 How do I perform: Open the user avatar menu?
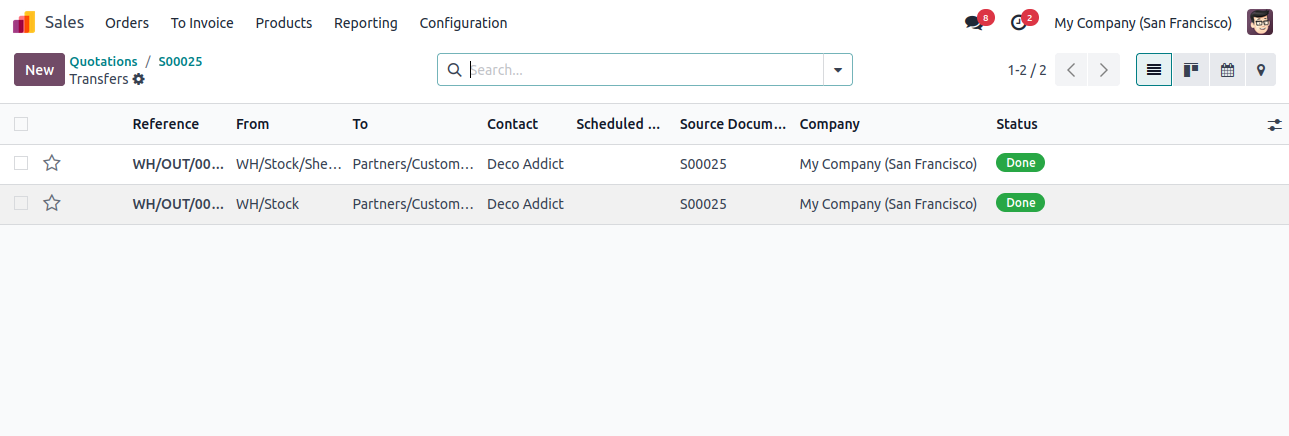coord(1260,22)
